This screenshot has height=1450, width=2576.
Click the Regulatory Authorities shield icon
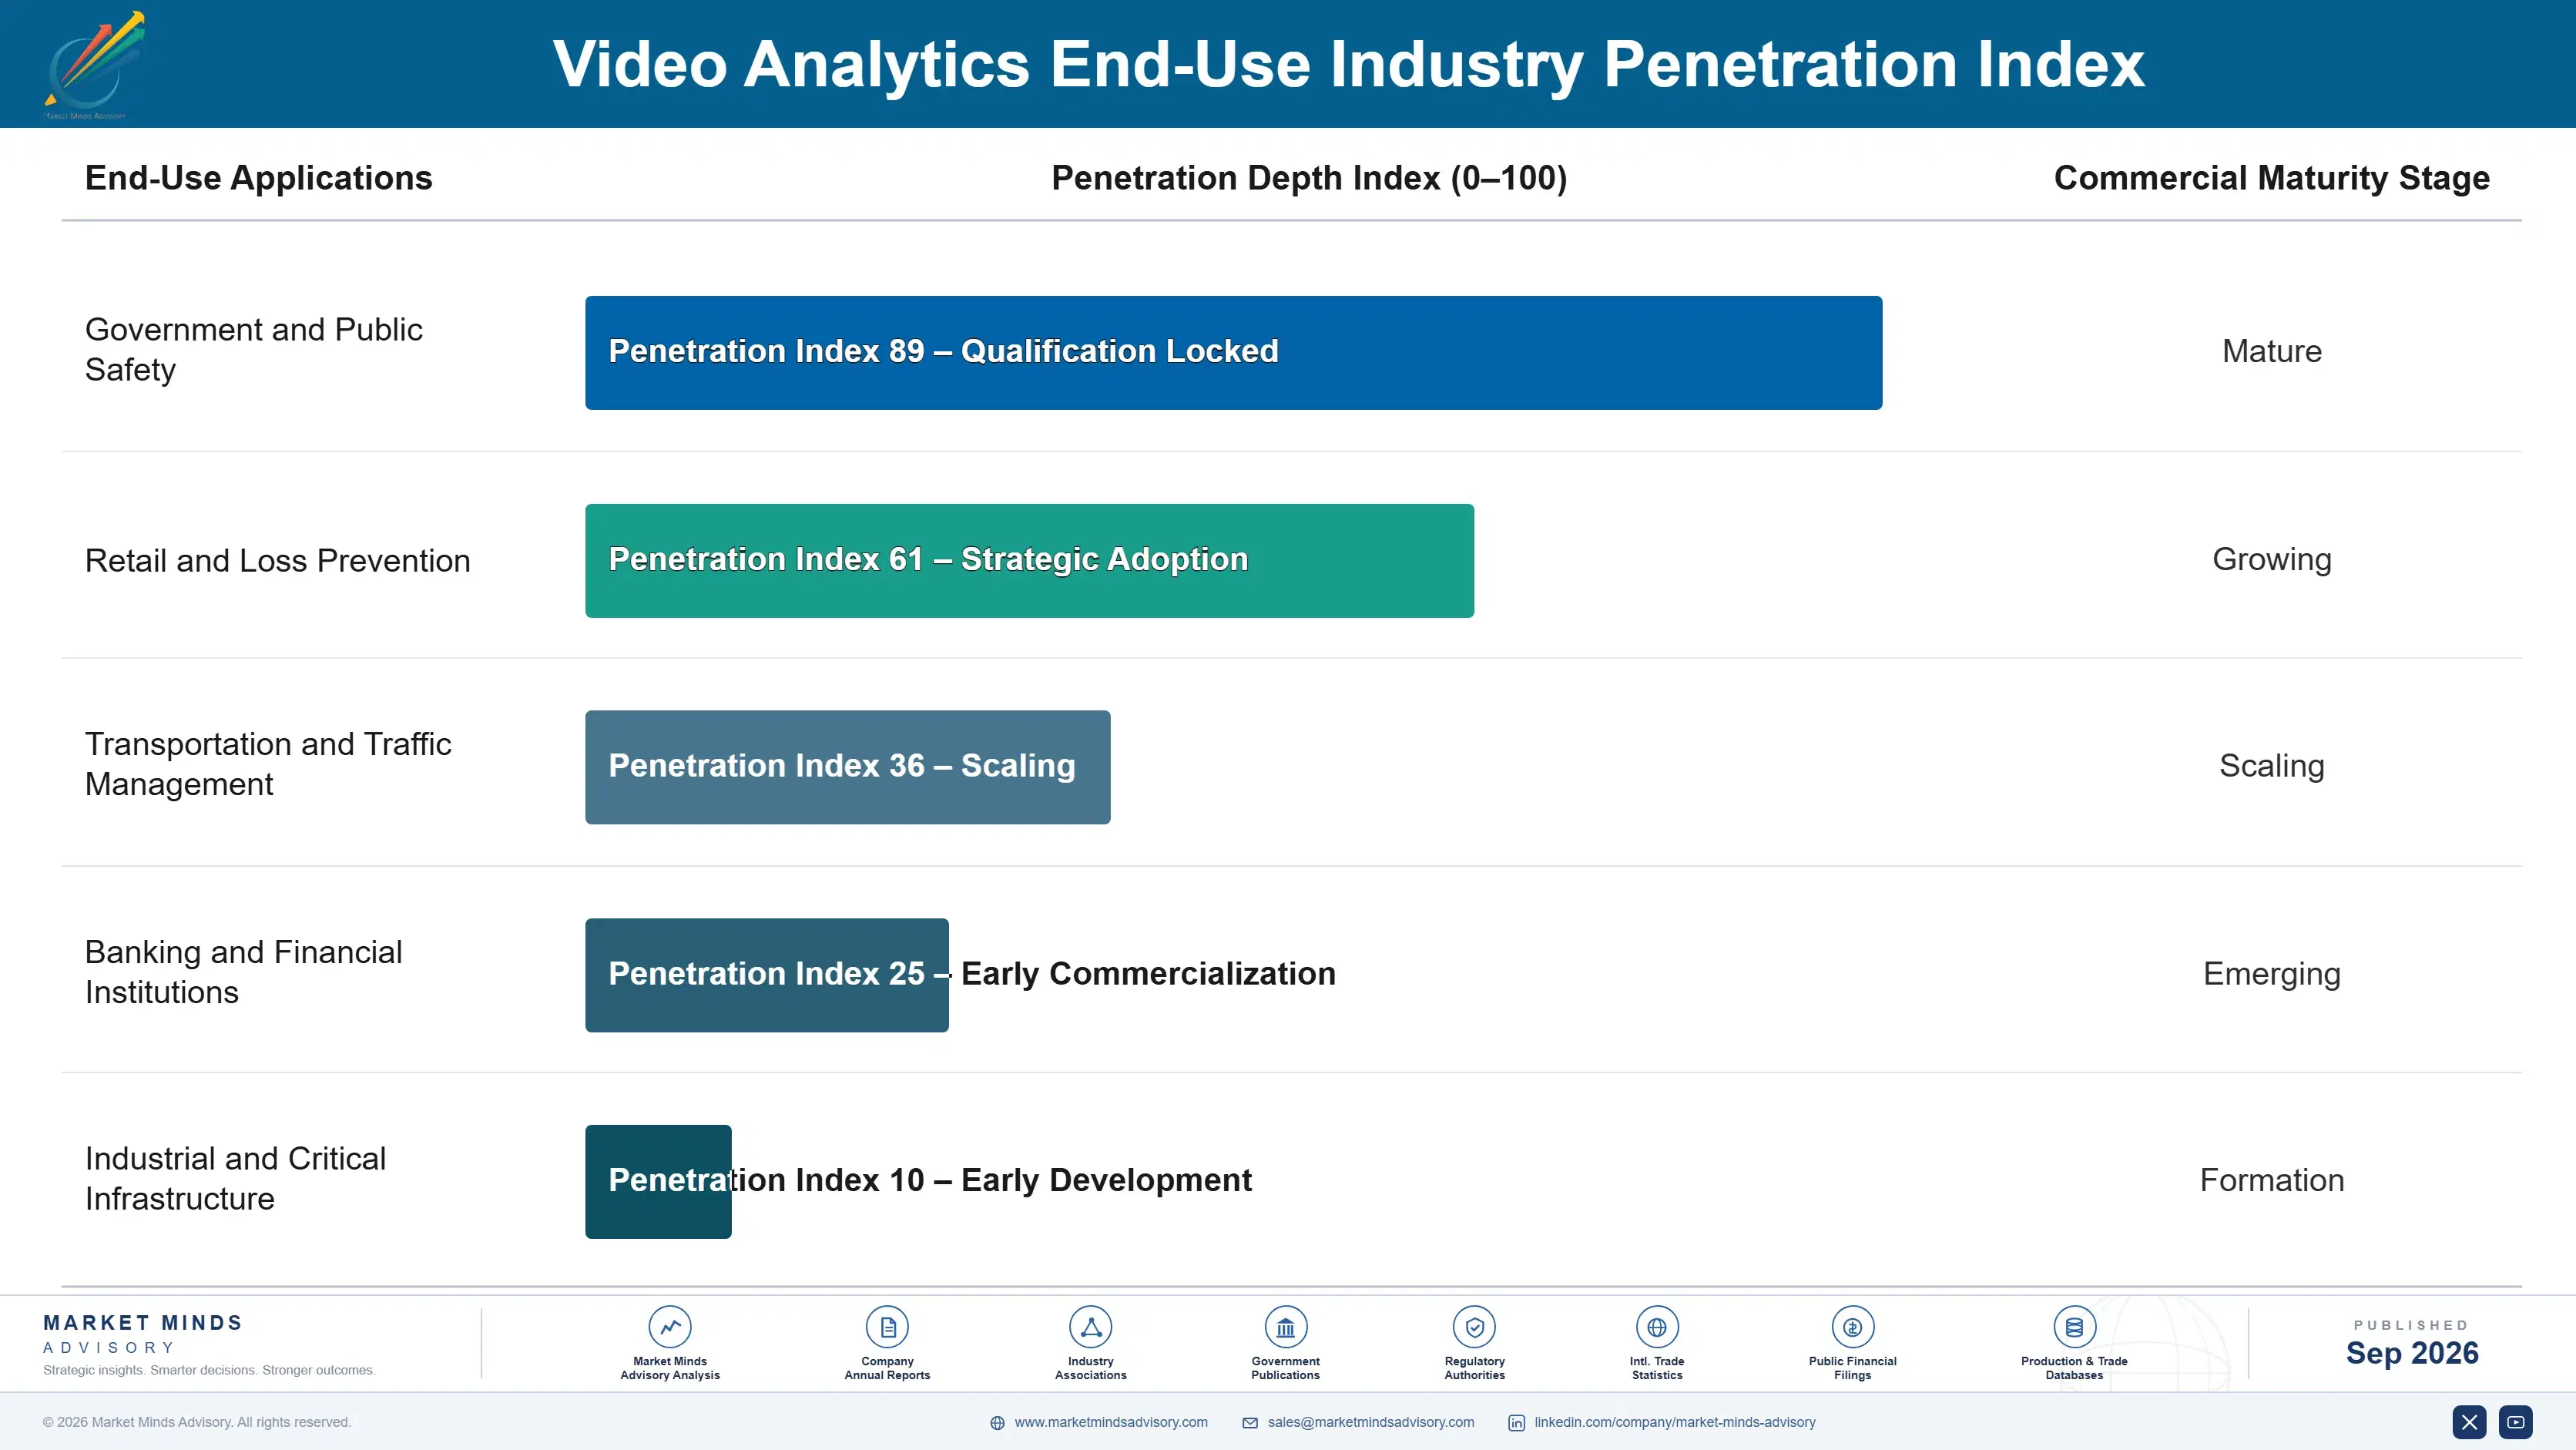pyautogui.click(x=1474, y=1327)
